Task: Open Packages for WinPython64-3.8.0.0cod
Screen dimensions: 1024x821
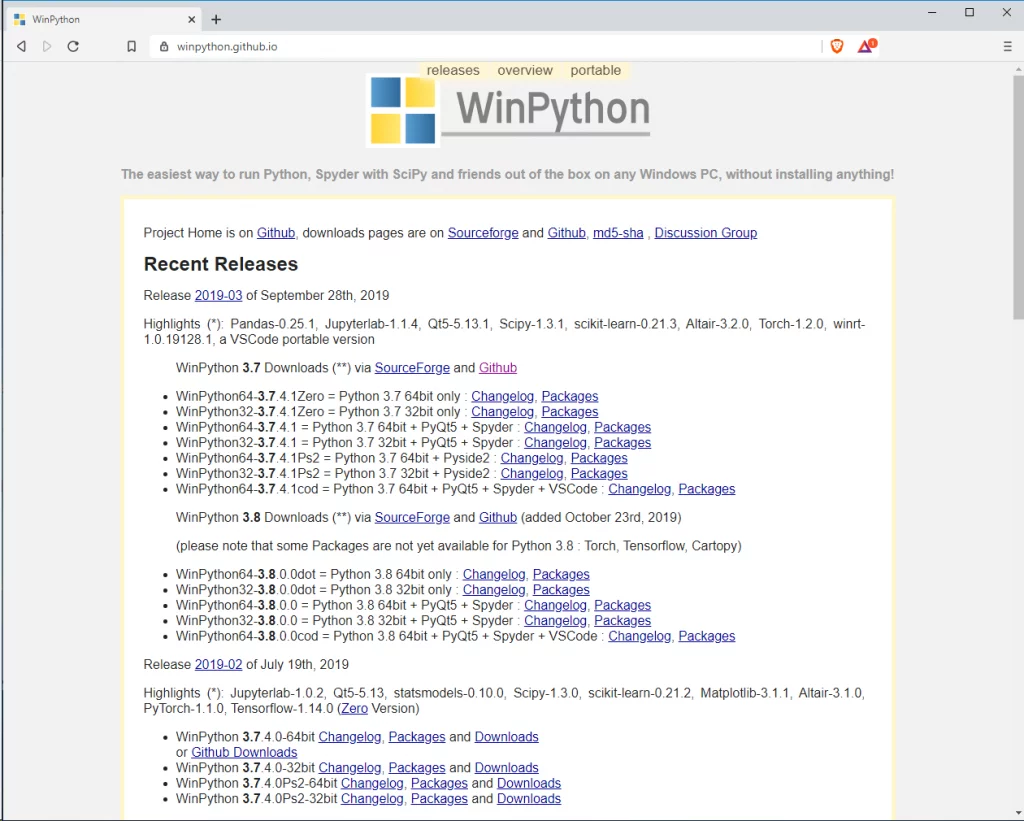Action: 707,636
